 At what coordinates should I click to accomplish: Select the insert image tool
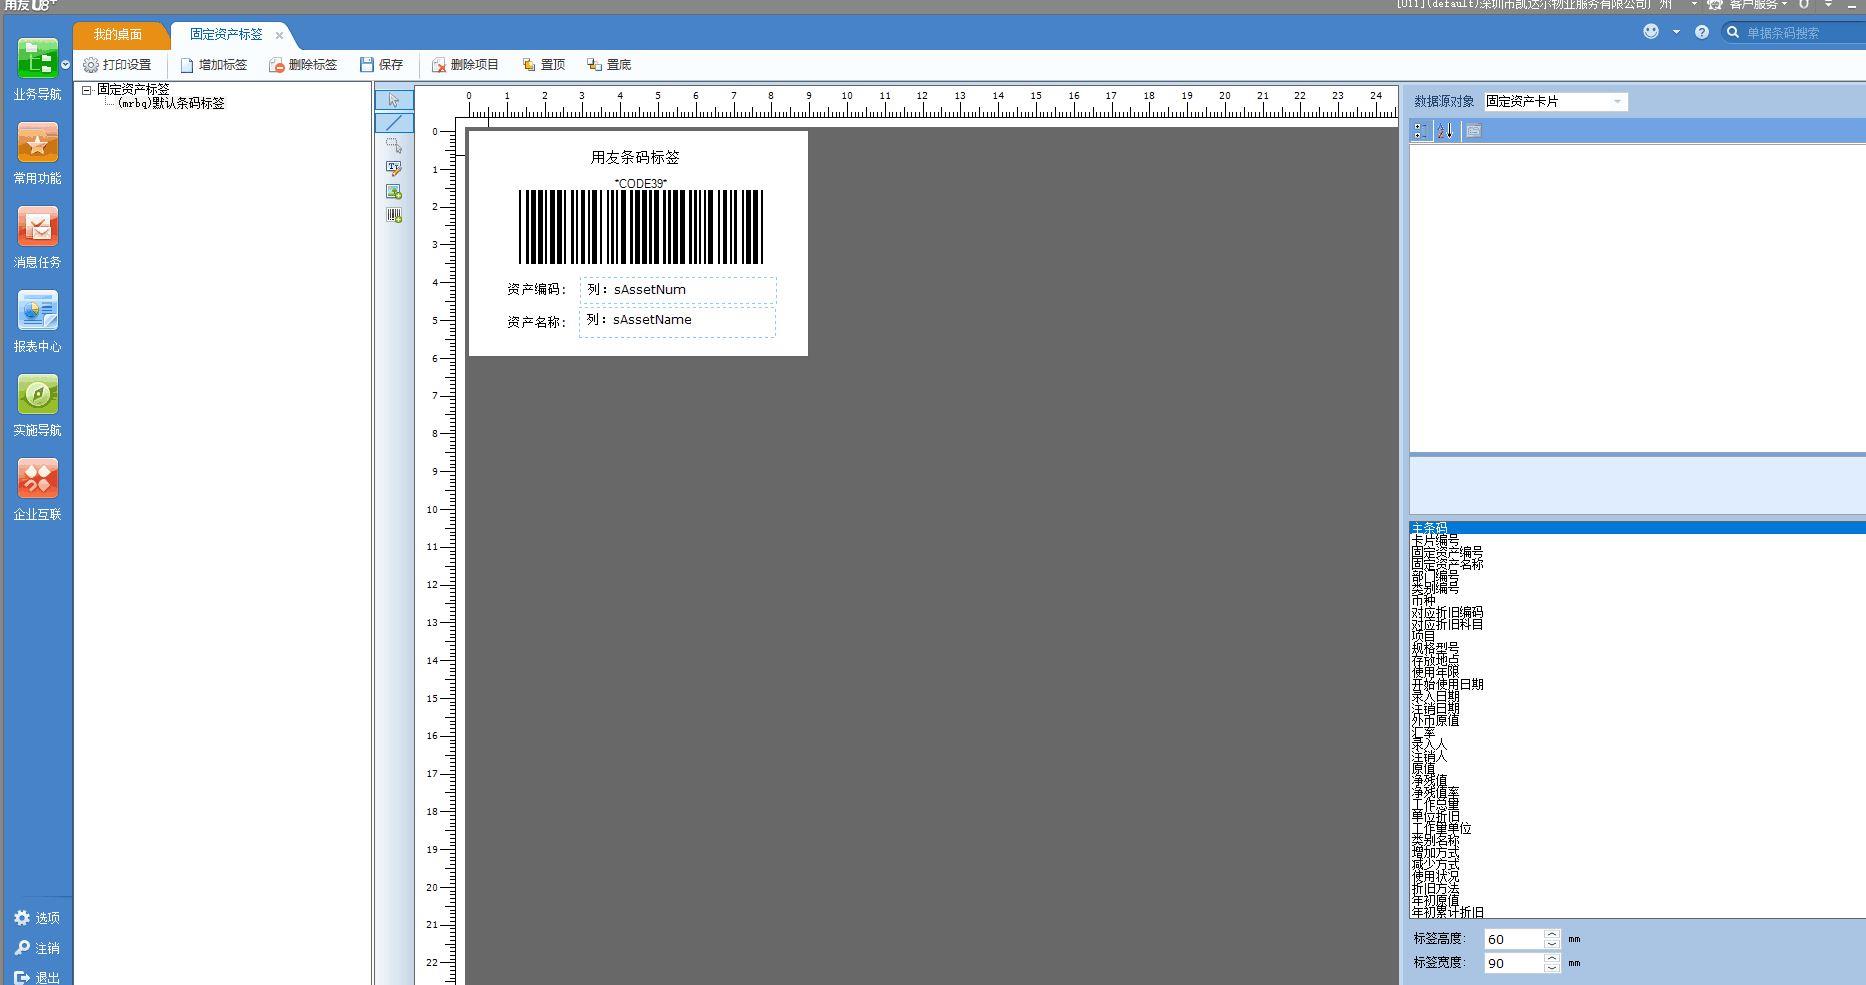394,192
